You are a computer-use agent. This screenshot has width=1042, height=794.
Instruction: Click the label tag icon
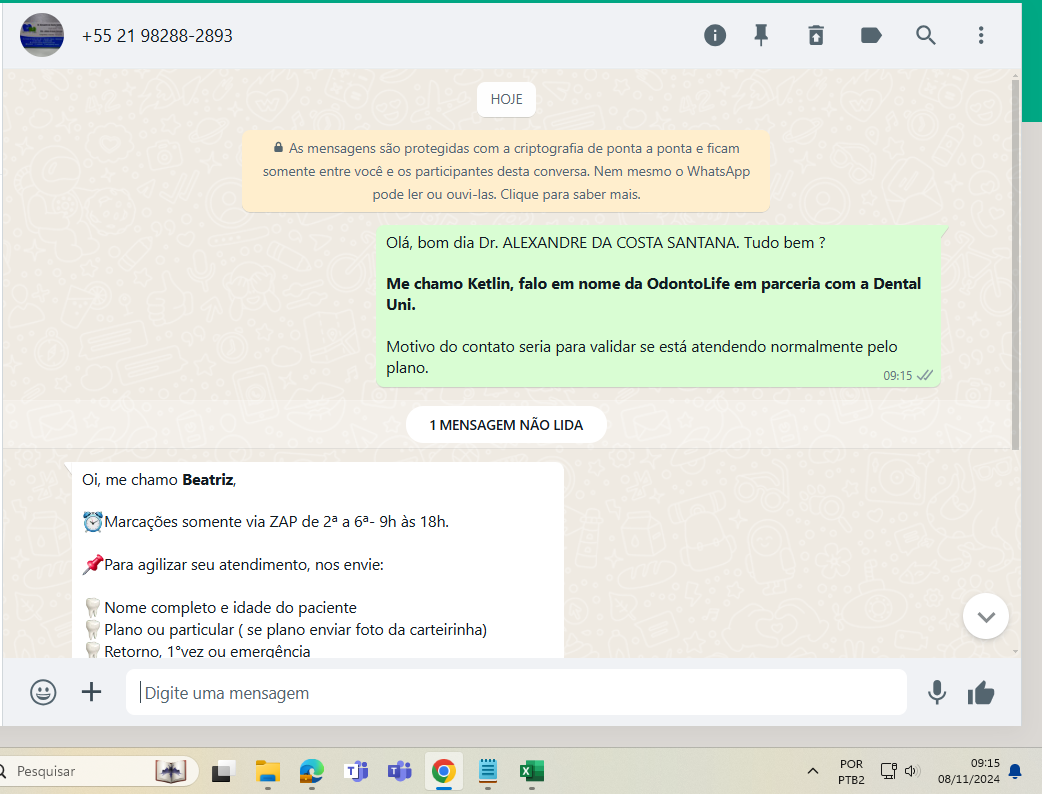click(x=871, y=35)
